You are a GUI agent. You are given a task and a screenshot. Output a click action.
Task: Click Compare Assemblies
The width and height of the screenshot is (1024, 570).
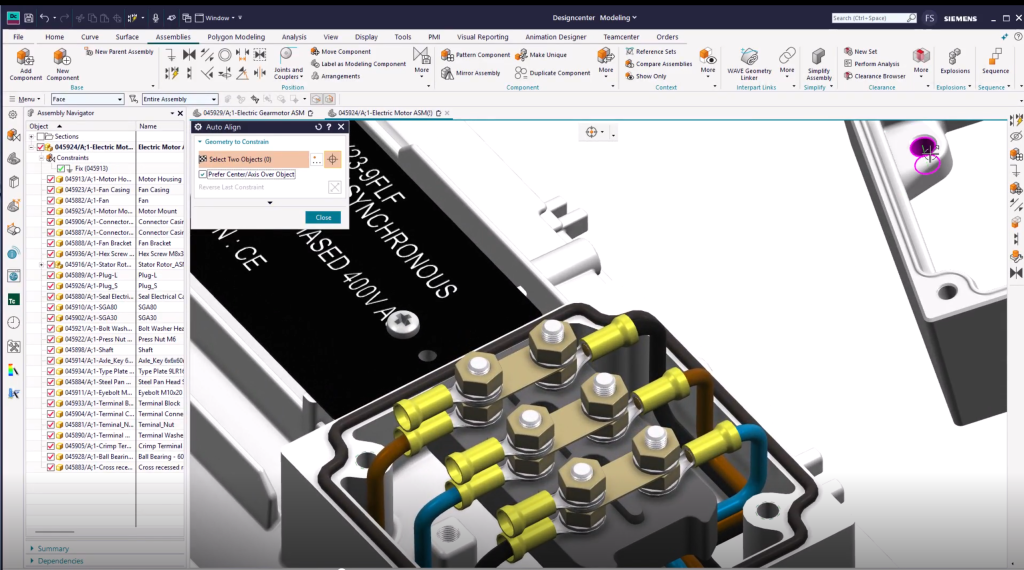658,64
